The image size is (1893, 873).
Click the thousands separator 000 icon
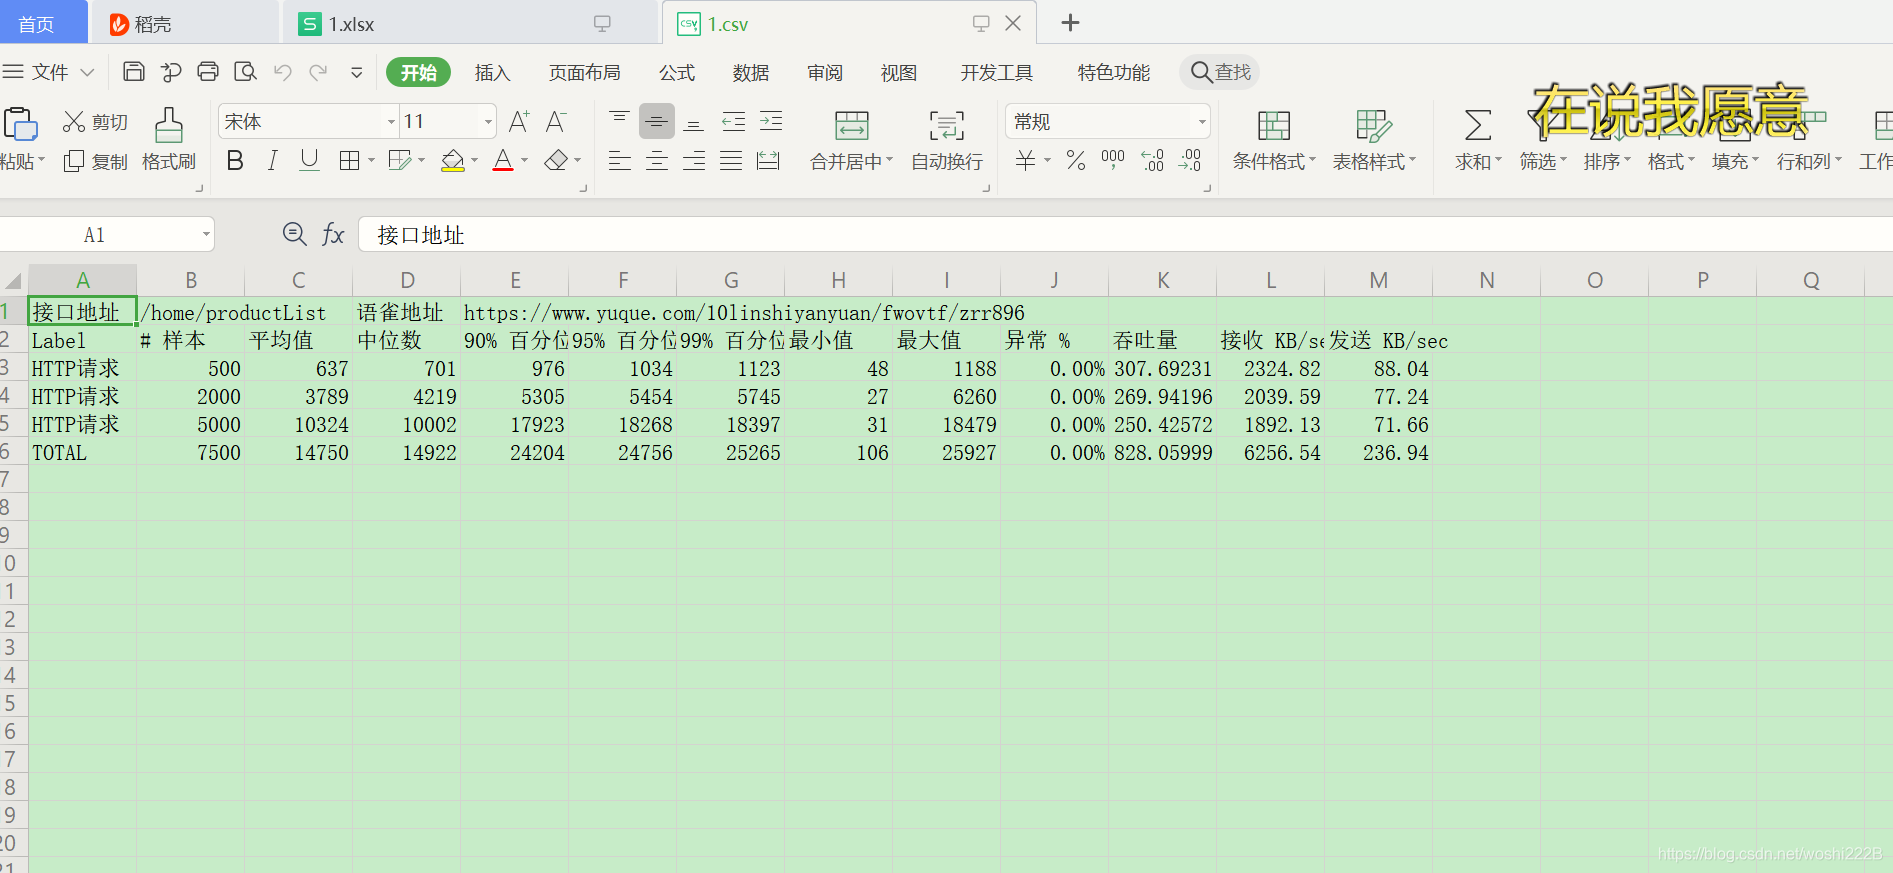tap(1113, 160)
